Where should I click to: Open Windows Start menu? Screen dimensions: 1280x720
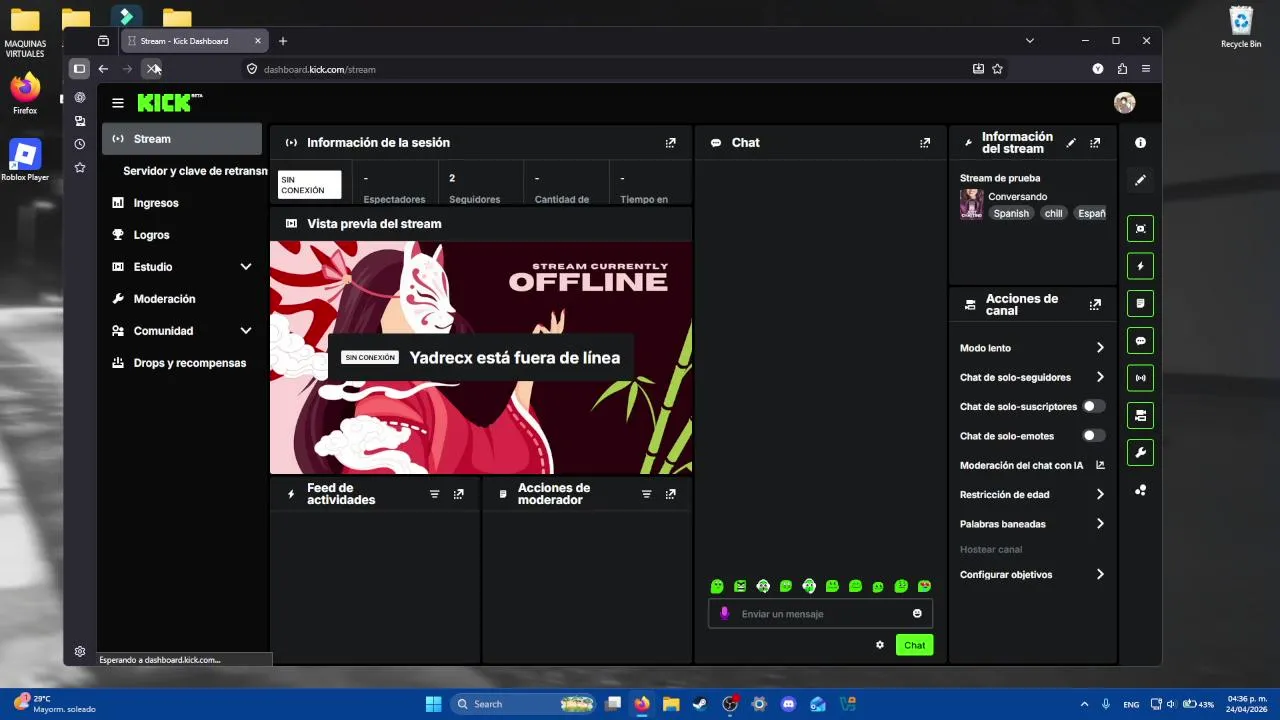click(433, 704)
